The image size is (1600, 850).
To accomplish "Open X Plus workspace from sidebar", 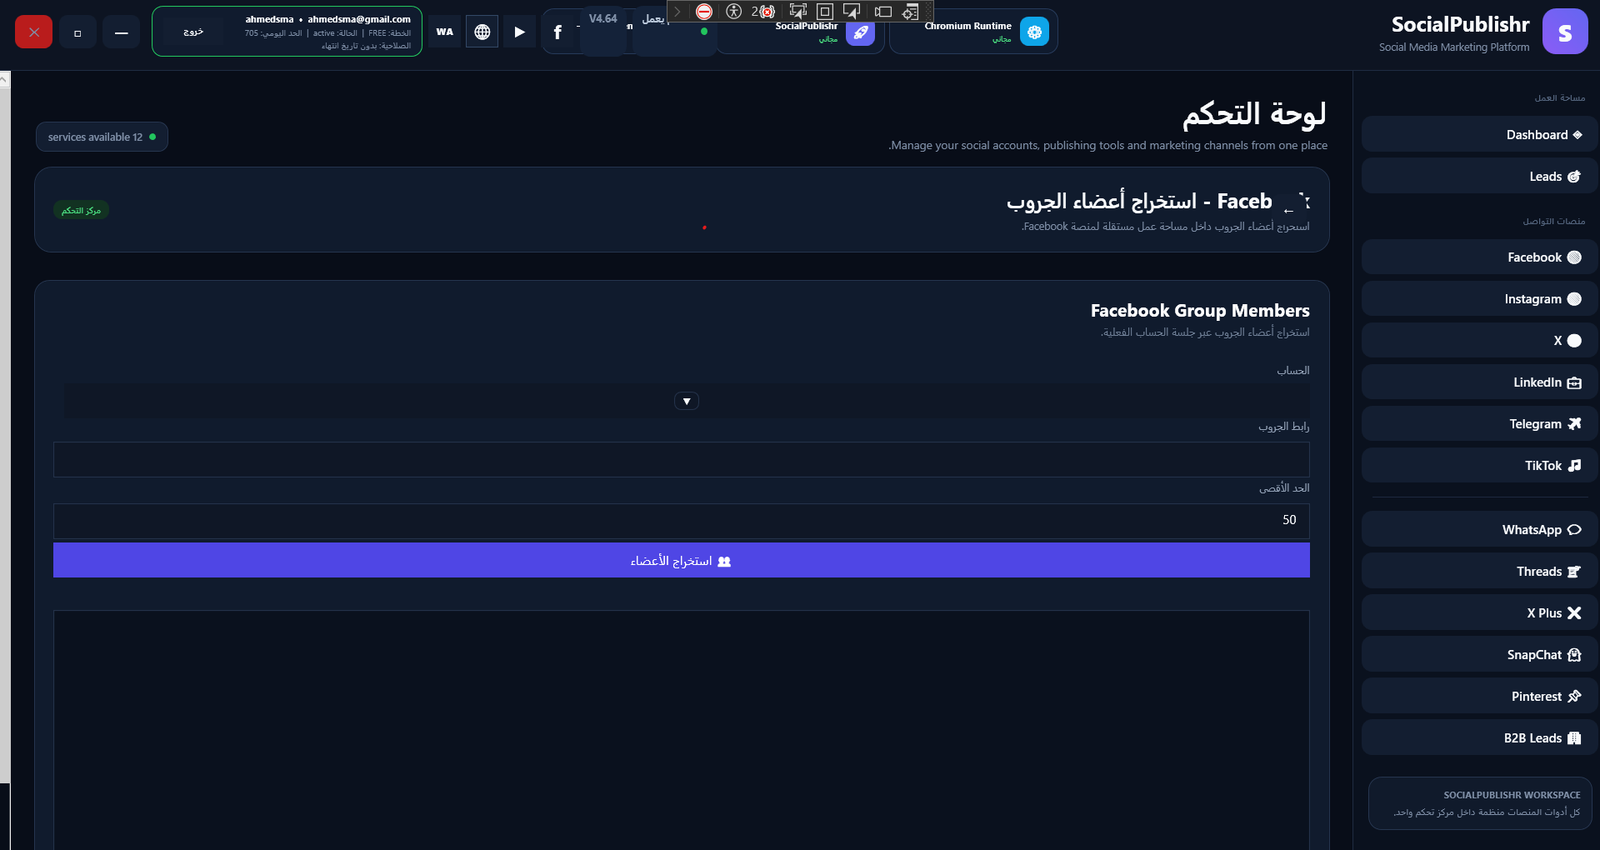I will (x=1479, y=613).
